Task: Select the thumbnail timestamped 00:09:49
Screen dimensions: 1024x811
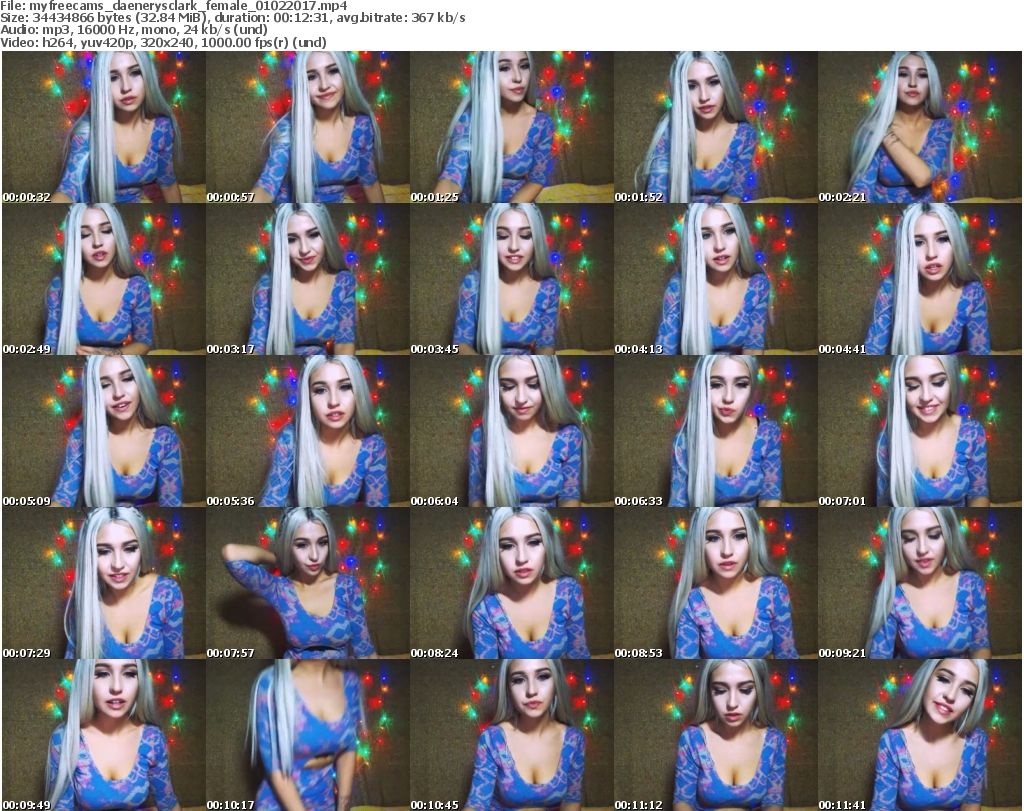Action: point(104,735)
